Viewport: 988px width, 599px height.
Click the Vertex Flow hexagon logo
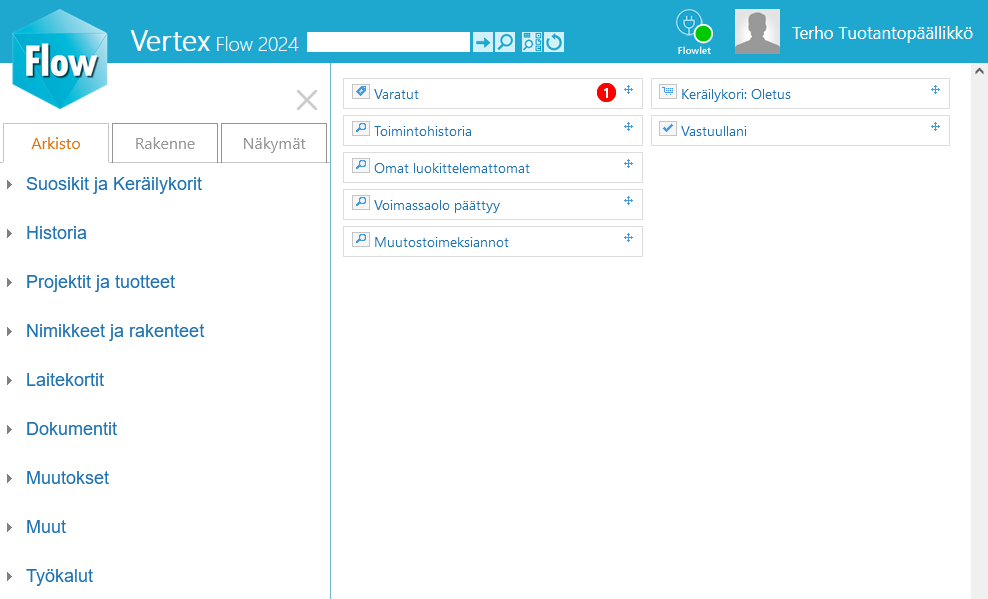tap(60, 60)
